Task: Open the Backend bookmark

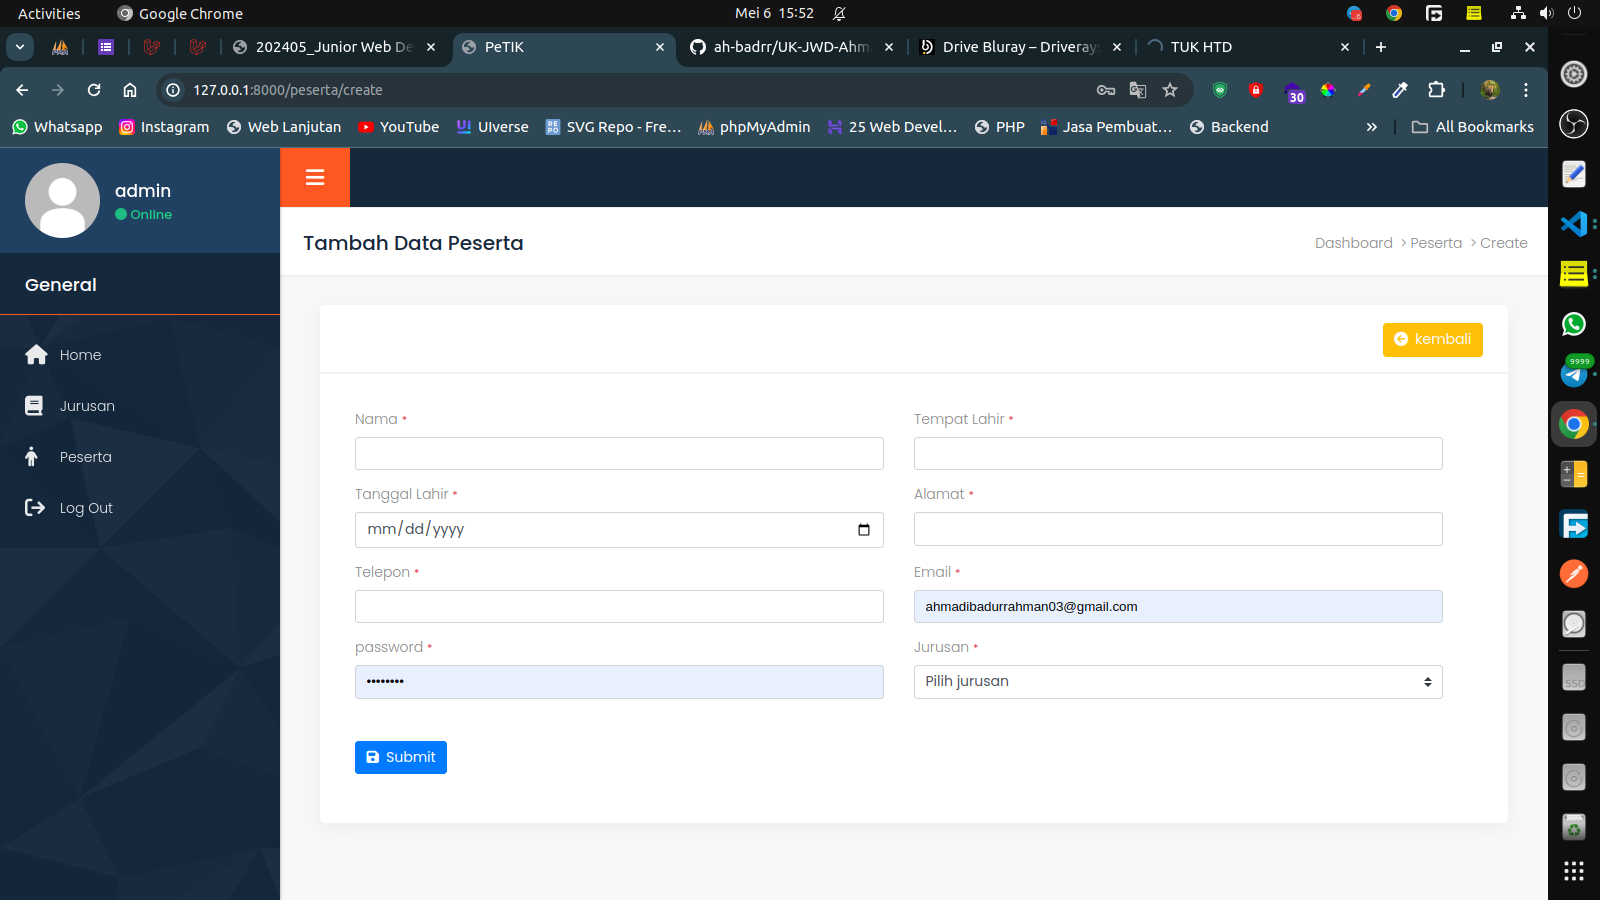Action: click(x=1229, y=127)
